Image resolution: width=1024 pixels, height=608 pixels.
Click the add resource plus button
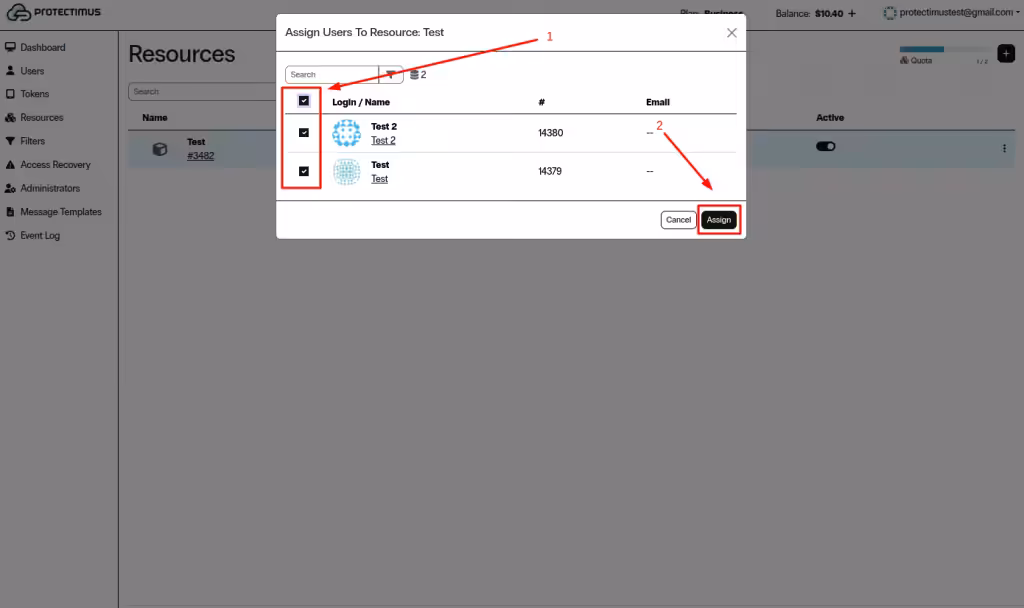(x=1006, y=54)
